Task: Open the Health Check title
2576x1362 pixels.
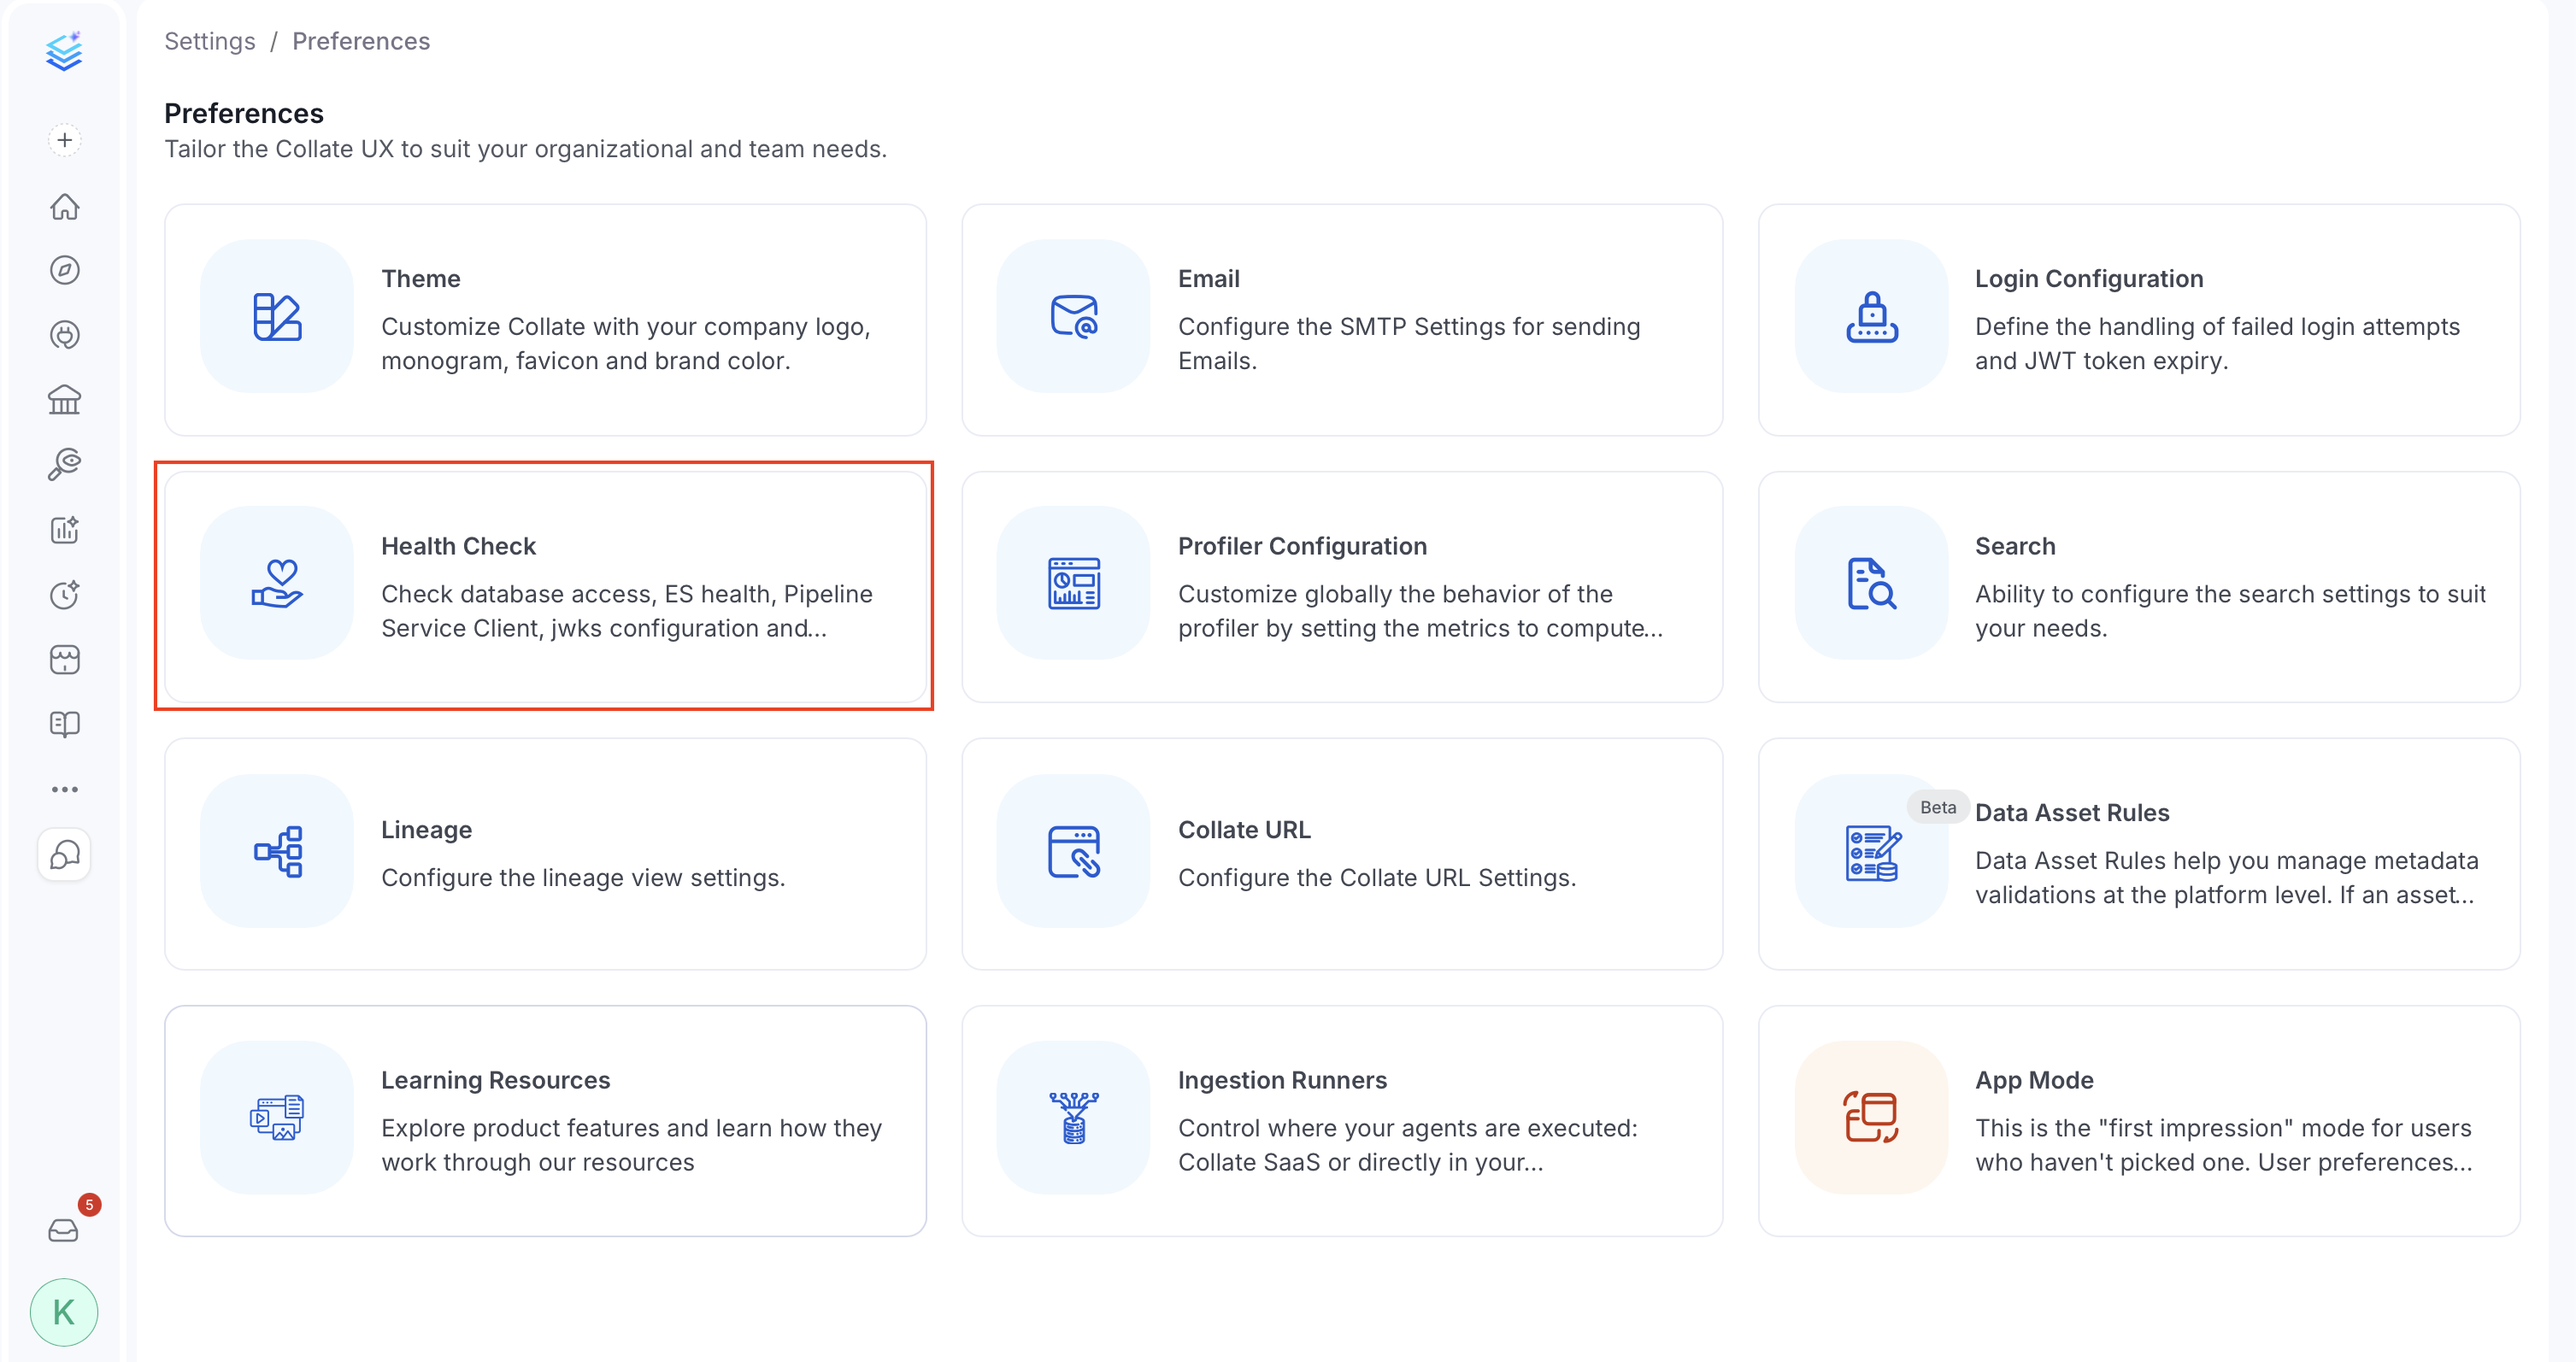Action: 458,546
